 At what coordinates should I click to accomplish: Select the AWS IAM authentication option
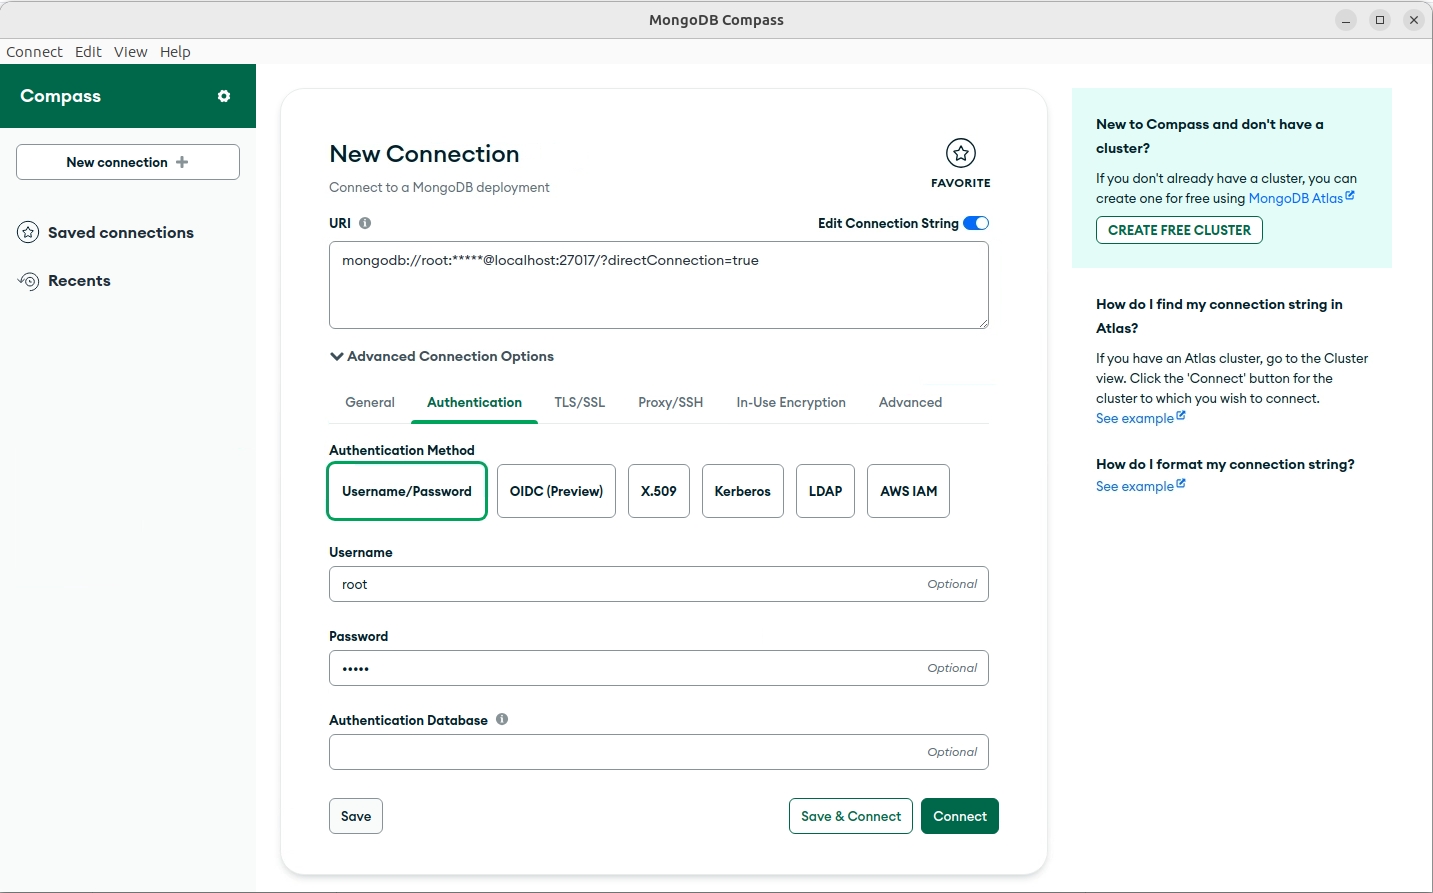[908, 491]
